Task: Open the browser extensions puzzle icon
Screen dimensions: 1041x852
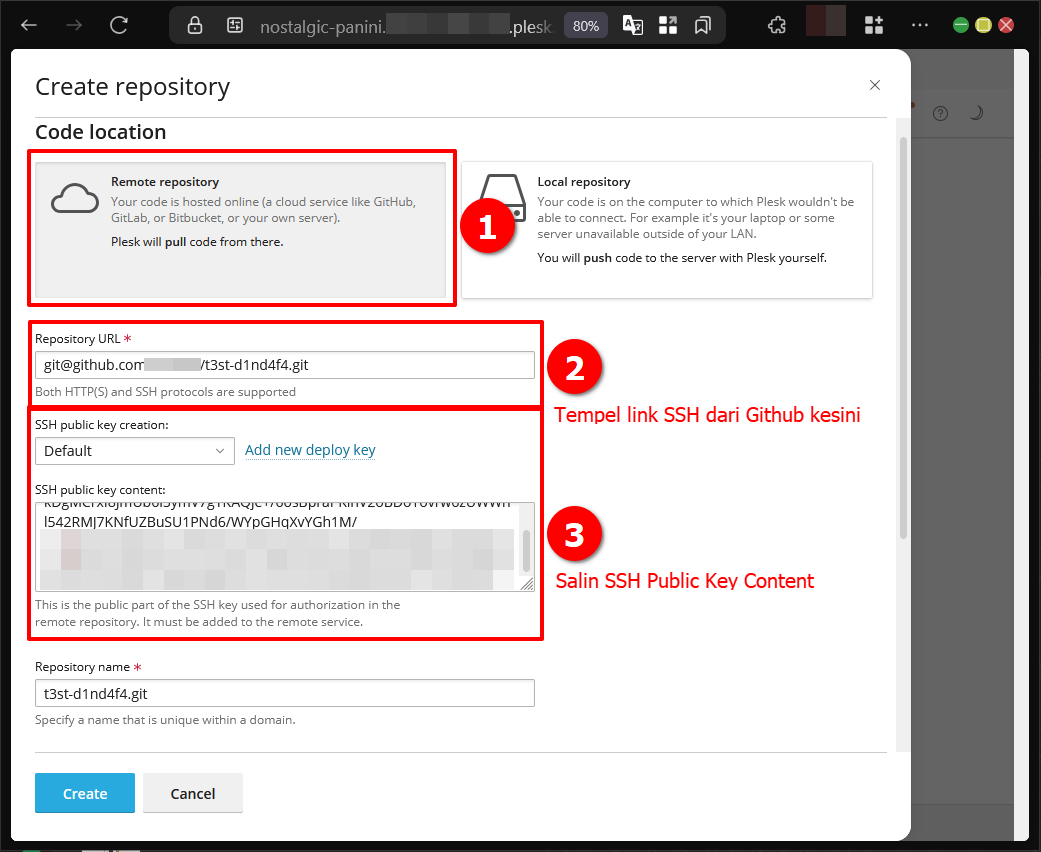Action: (x=776, y=26)
